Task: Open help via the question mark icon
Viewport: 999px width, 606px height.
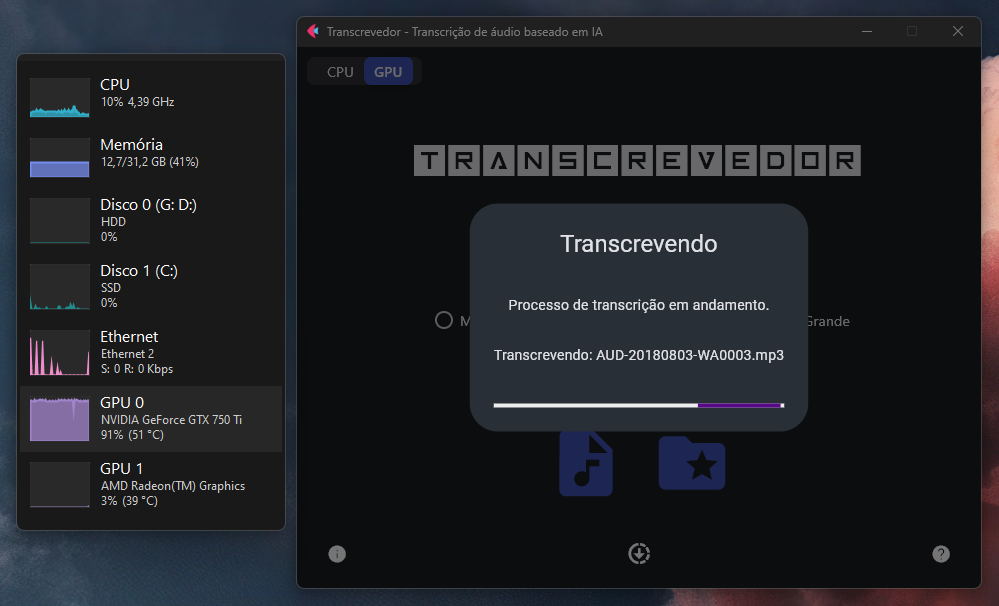Action: (940, 553)
